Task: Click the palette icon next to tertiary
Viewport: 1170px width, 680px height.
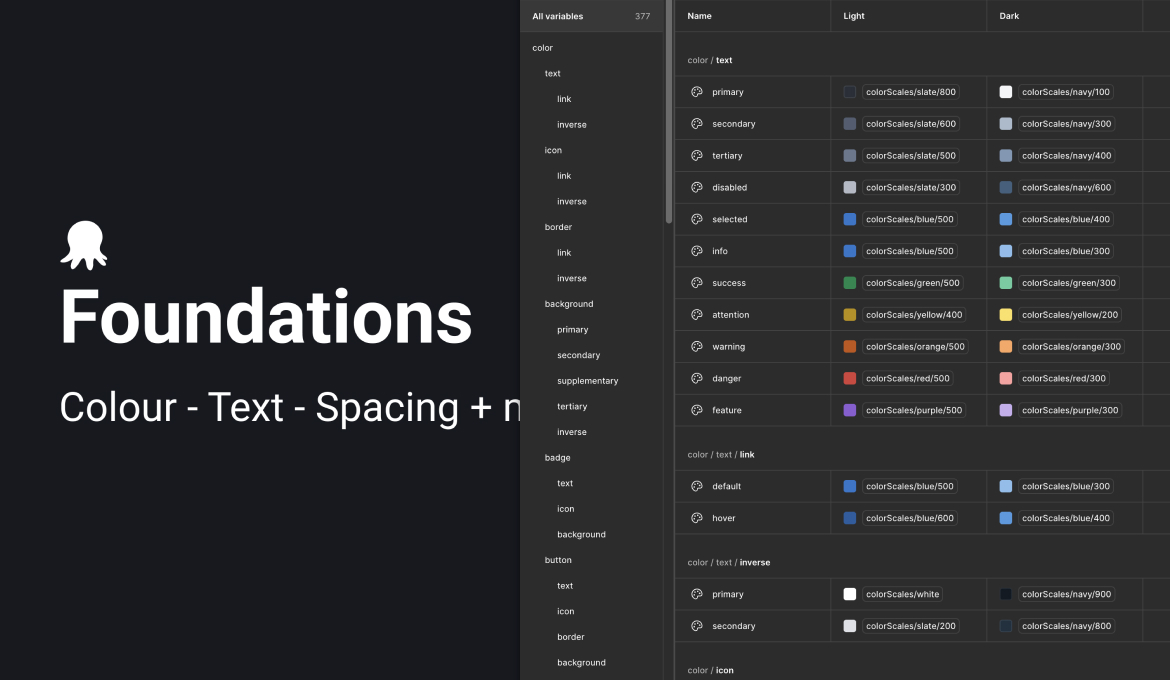Action: 697,156
